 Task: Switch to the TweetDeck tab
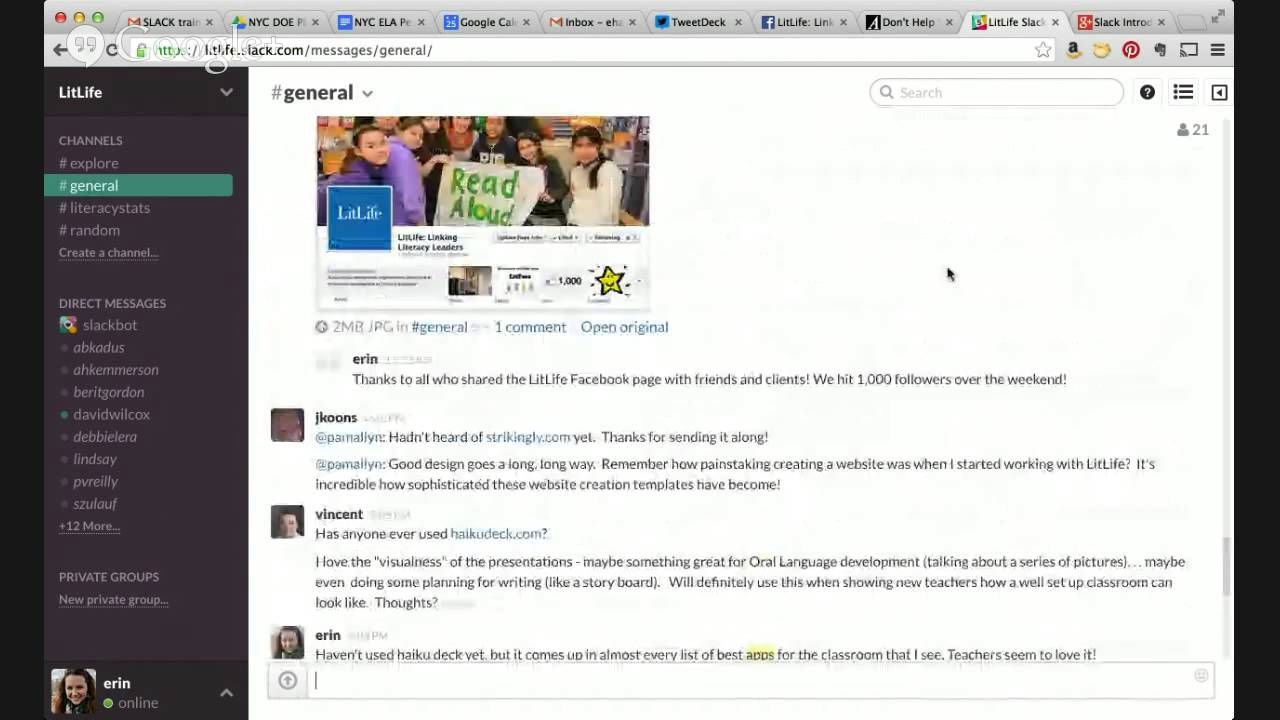tap(698, 22)
